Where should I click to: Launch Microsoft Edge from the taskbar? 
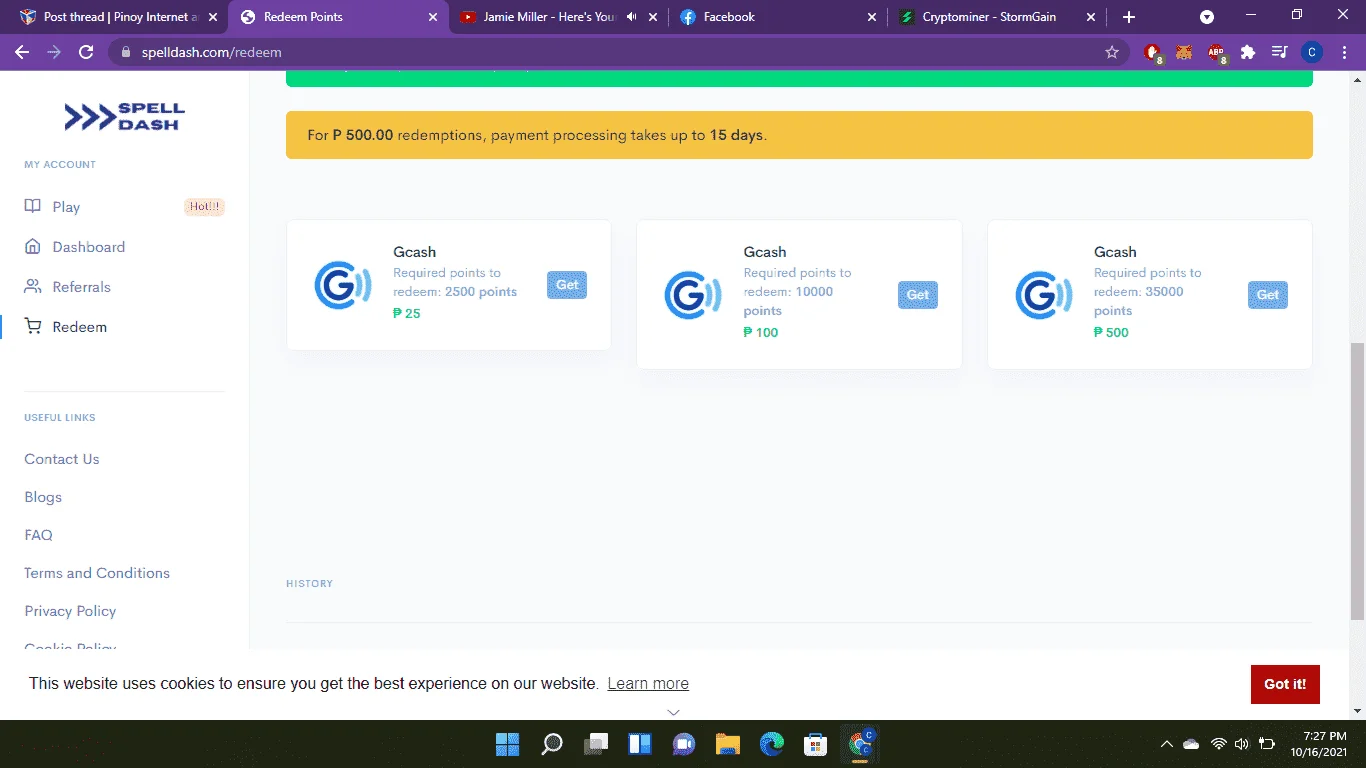pos(772,744)
